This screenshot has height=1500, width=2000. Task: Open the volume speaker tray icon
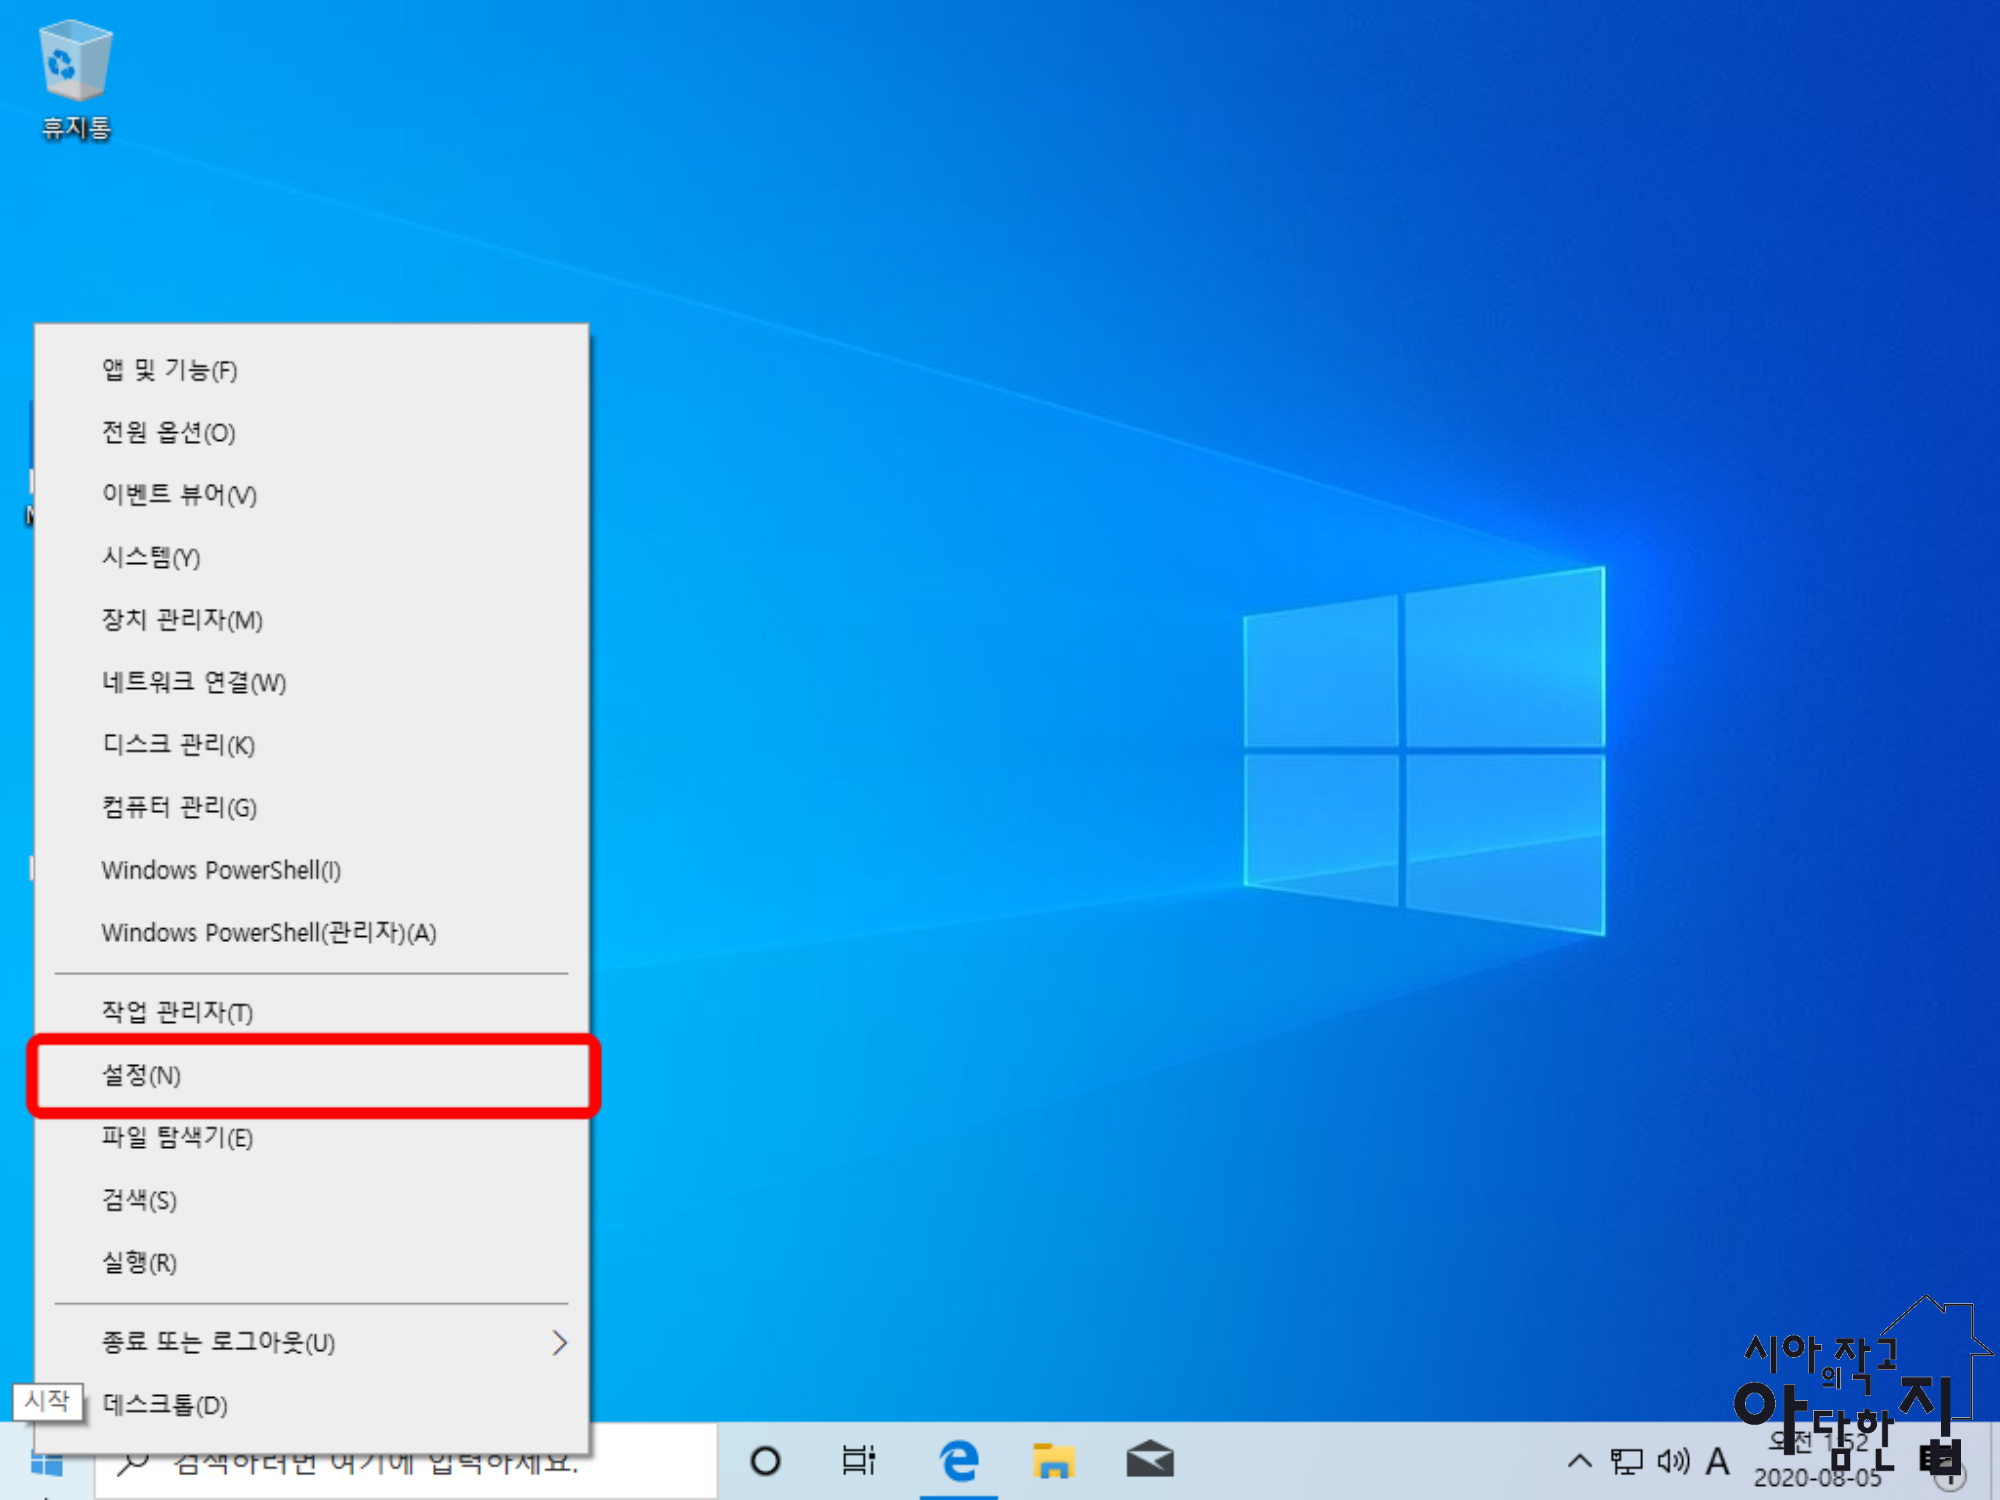coord(1673,1462)
